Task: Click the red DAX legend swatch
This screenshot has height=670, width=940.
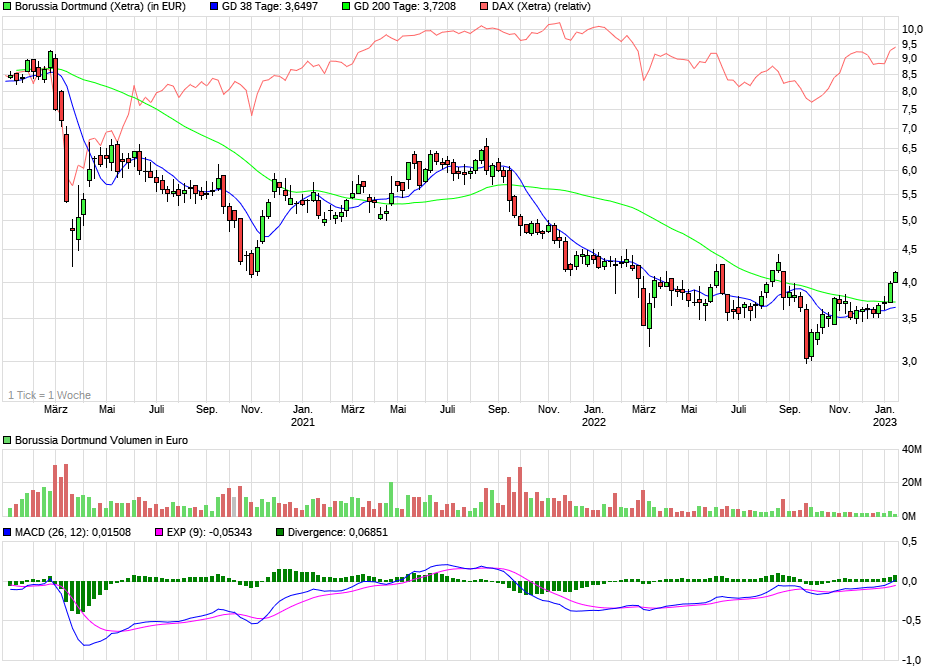Action: [484, 7]
